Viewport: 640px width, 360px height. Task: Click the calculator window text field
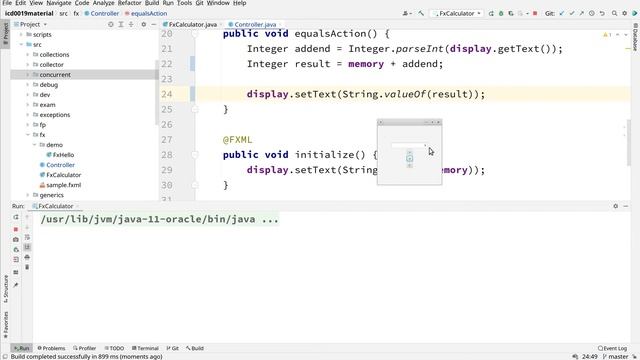coord(409,145)
